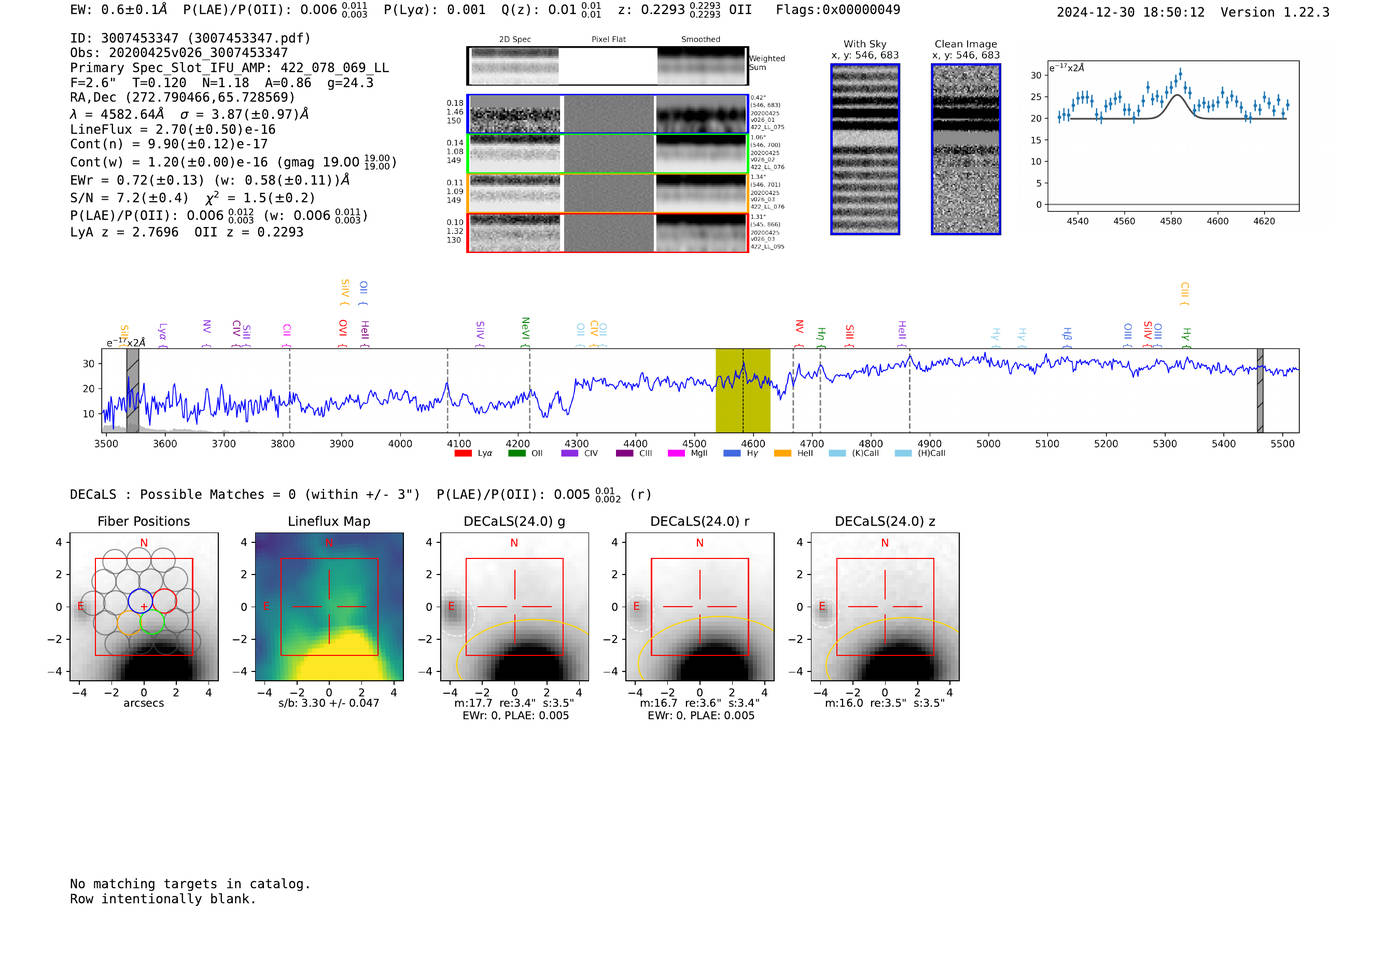The width and height of the screenshot is (1400, 953).
Task: Select the Weighted Sum spectrum row
Action: pos(608,65)
